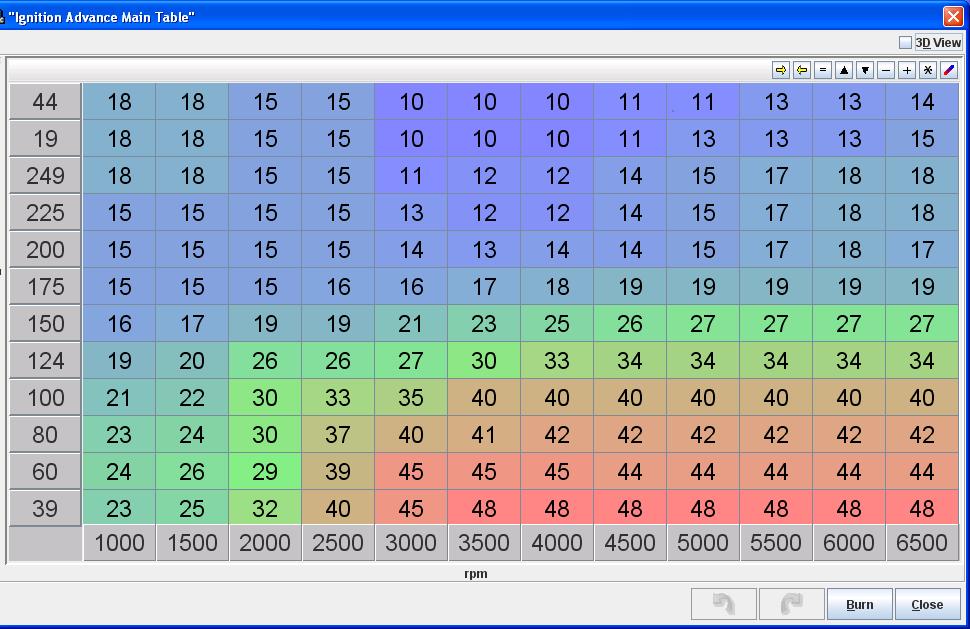Click the undo arrow button
Image resolution: width=970 pixels, height=629 pixels.
point(724,604)
